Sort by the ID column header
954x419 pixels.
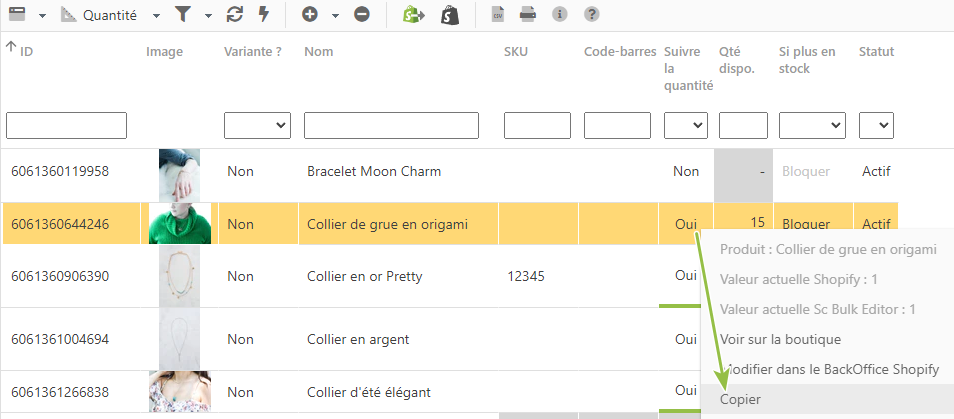tap(26, 52)
